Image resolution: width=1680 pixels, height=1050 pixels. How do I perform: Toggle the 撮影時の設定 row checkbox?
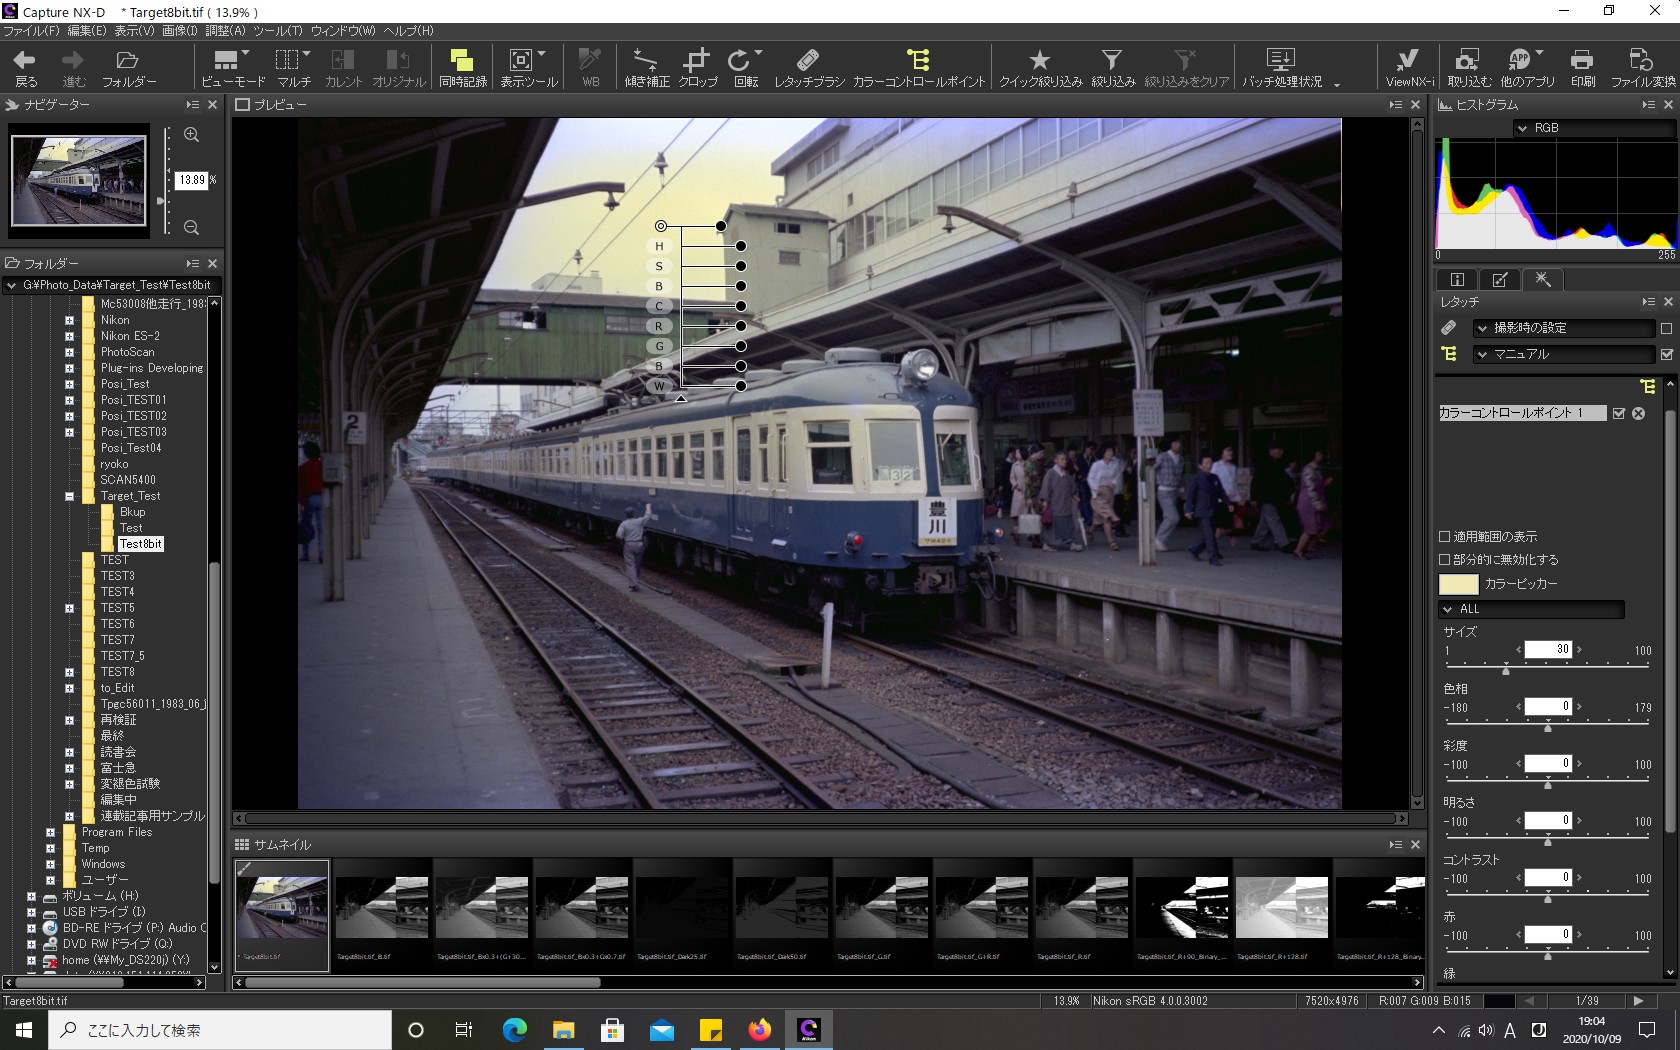coord(1666,328)
